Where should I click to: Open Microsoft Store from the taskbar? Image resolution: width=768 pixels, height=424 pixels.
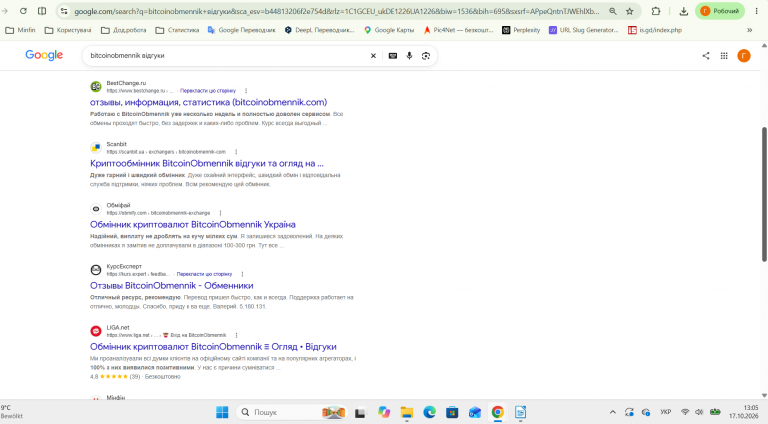(x=452, y=412)
